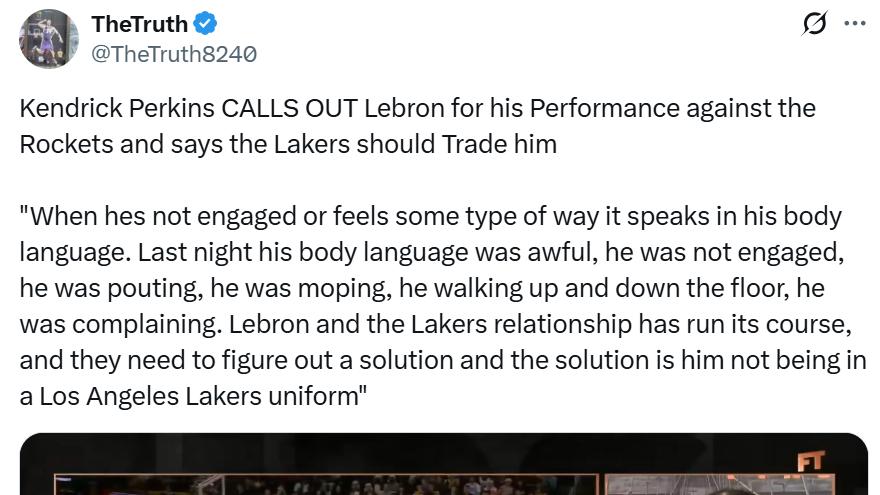Click the FT logo on the video

click(x=808, y=462)
